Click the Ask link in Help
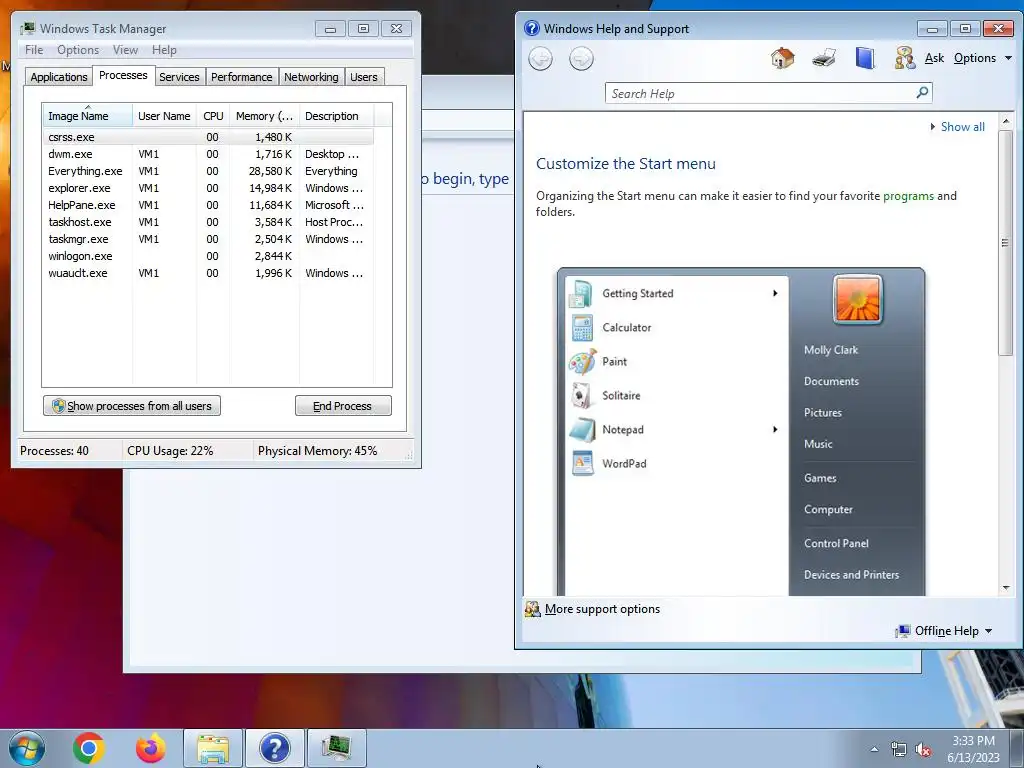The height and width of the screenshot is (768, 1024). (x=934, y=58)
